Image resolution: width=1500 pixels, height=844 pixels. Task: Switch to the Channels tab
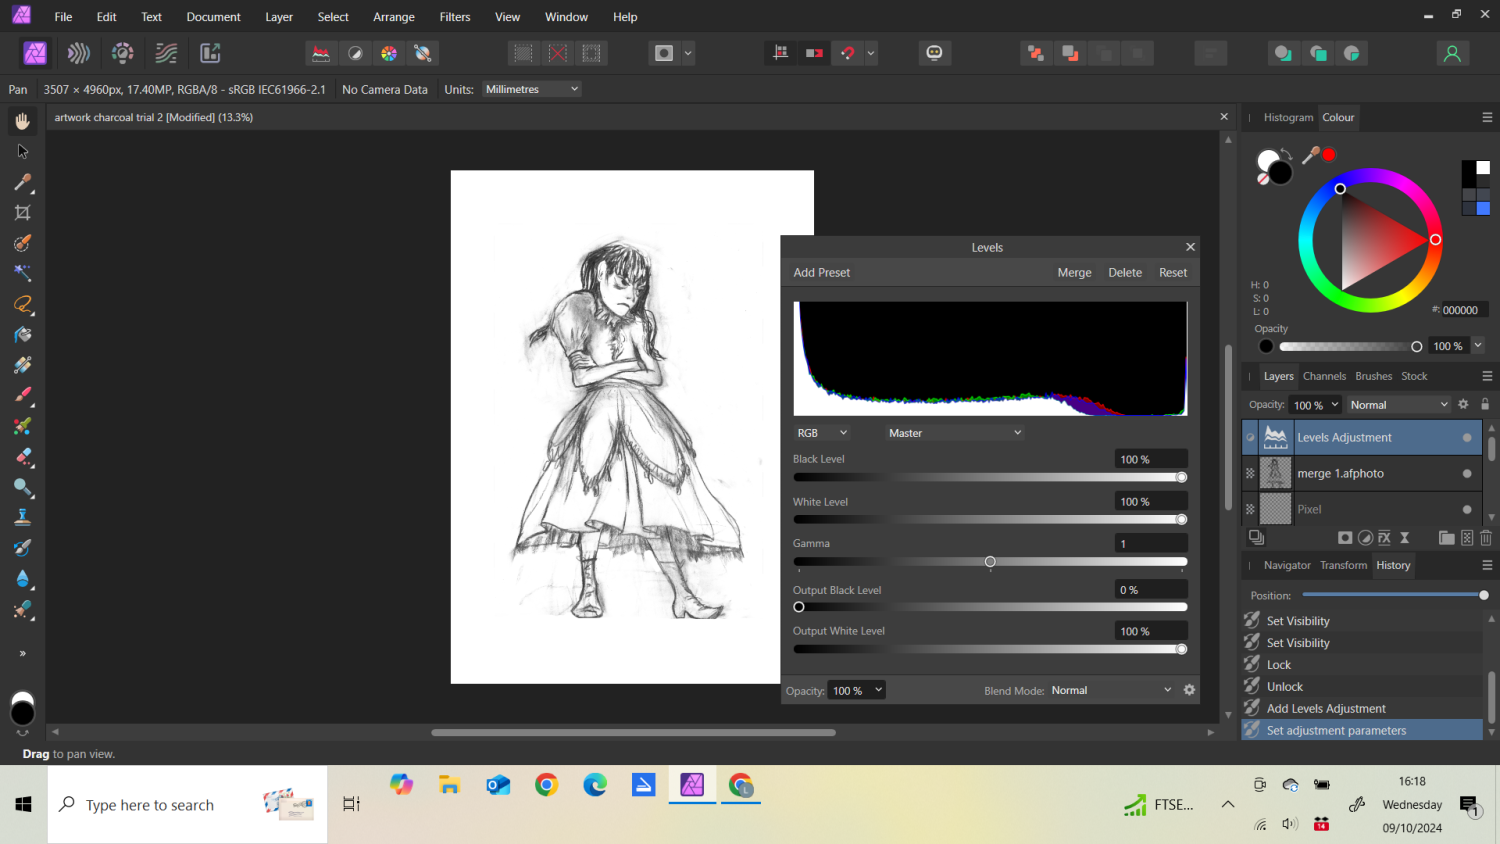(1324, 376)
